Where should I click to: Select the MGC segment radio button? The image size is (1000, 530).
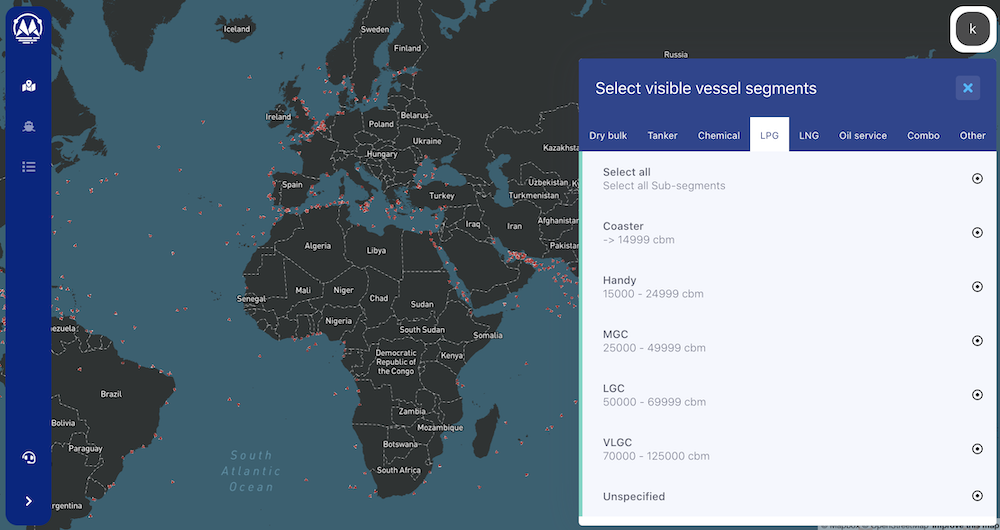pyautogui.click(x=977, y=340)
